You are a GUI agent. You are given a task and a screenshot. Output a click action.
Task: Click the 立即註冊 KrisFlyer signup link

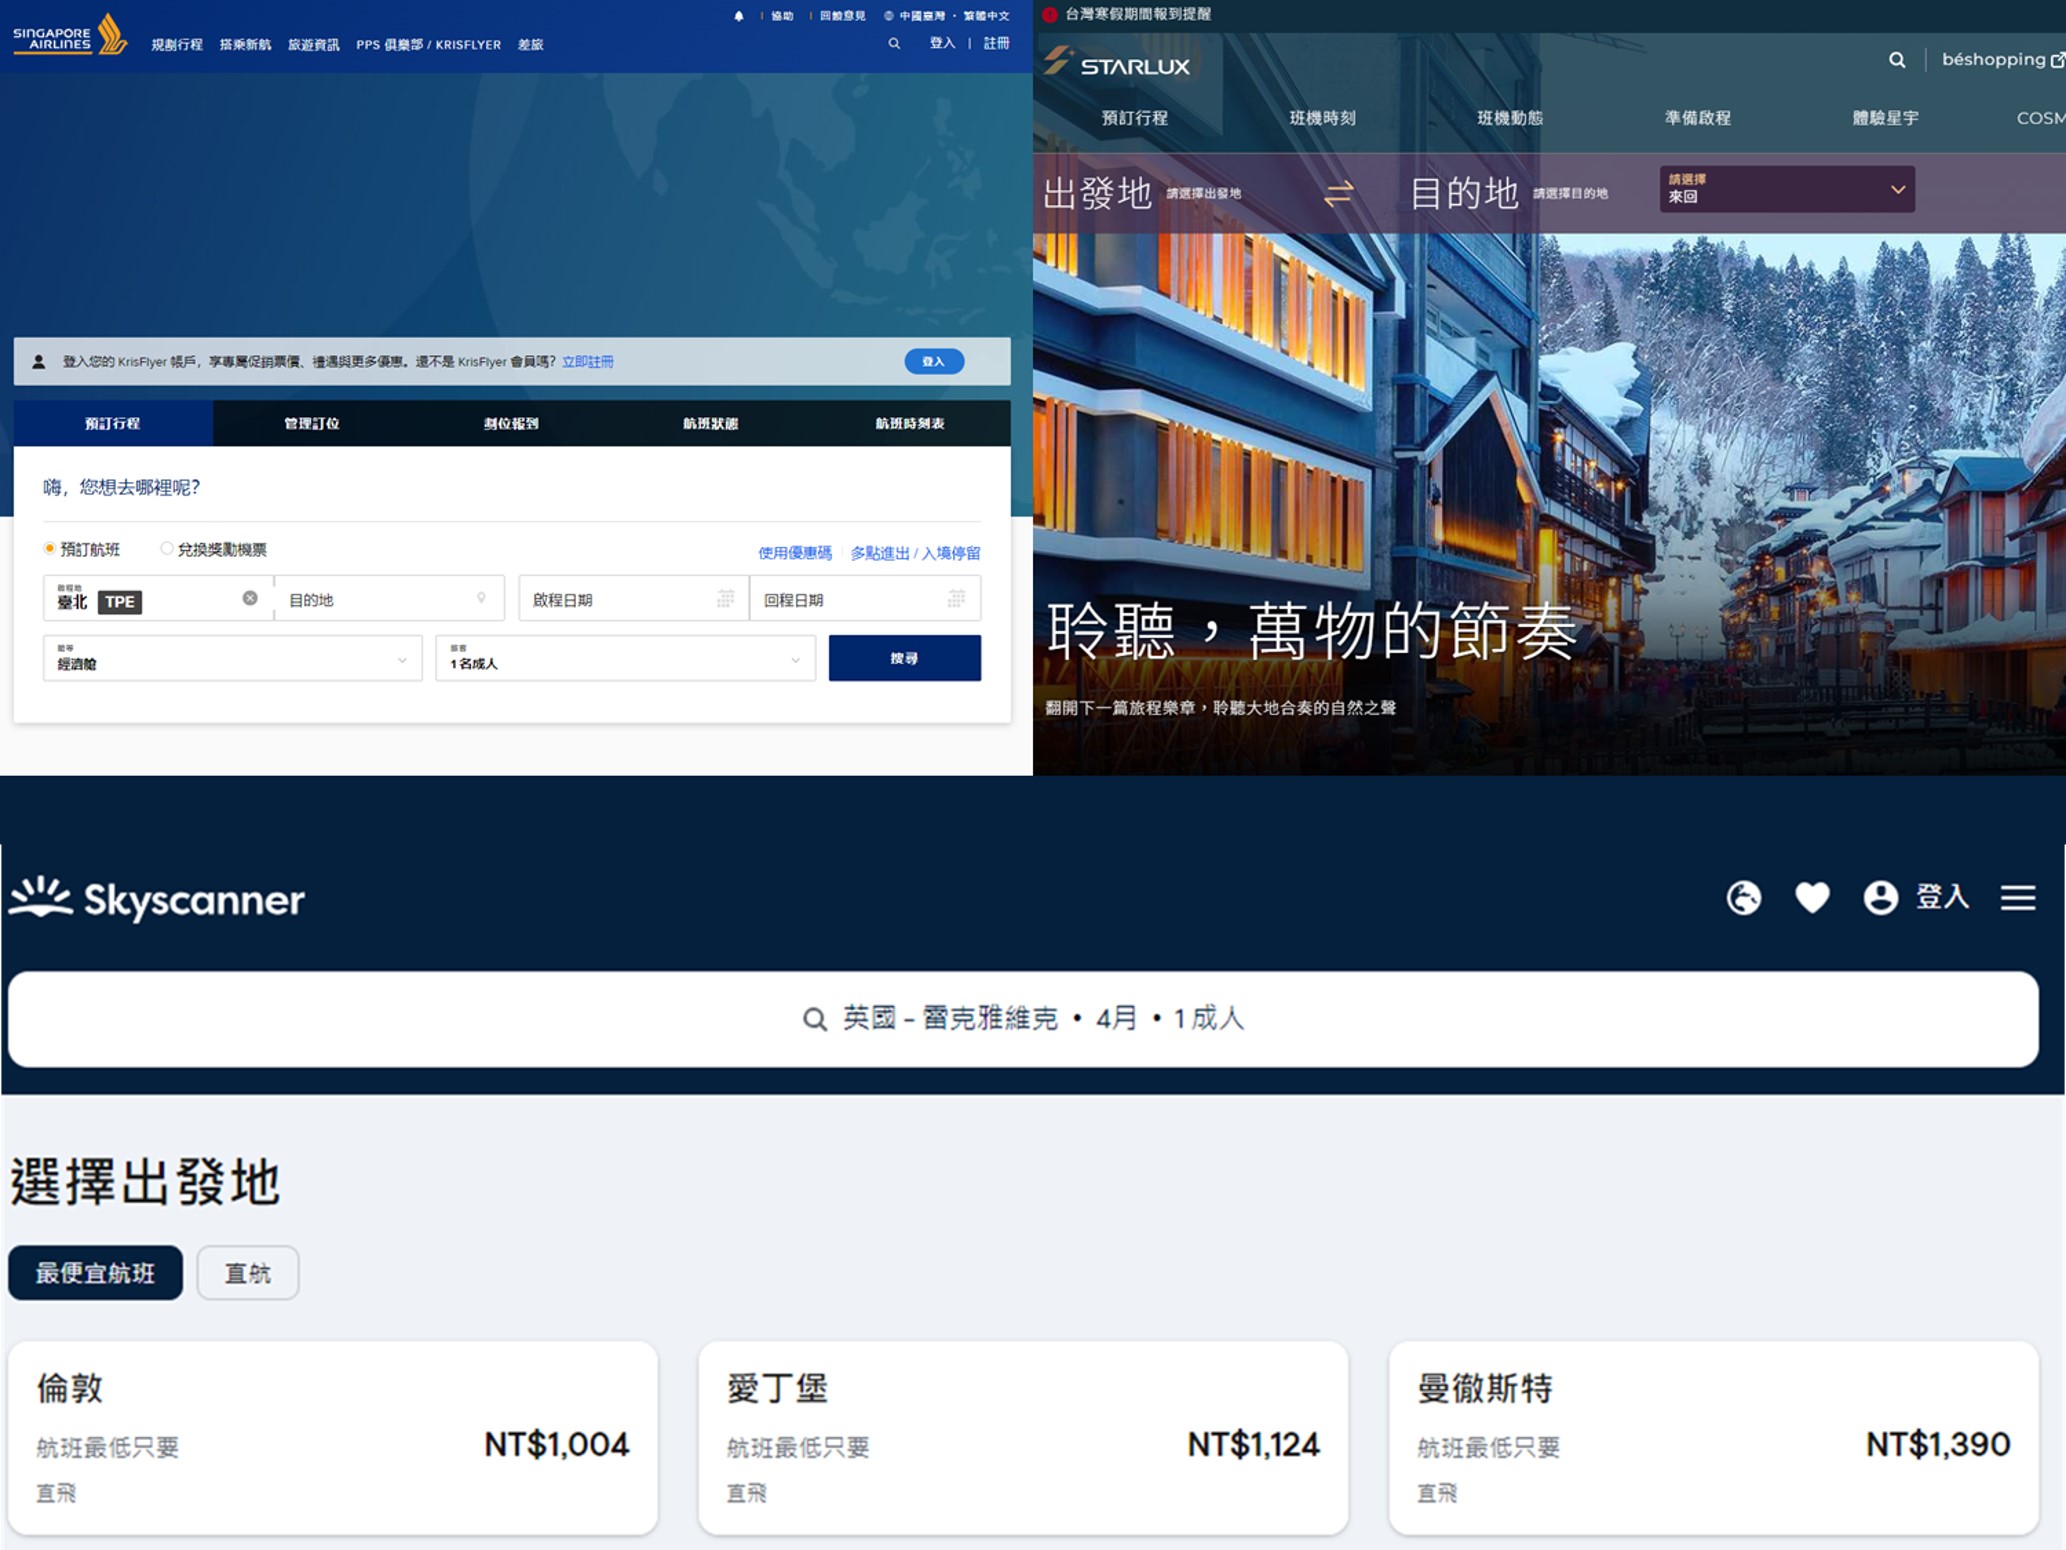(589, 362)
